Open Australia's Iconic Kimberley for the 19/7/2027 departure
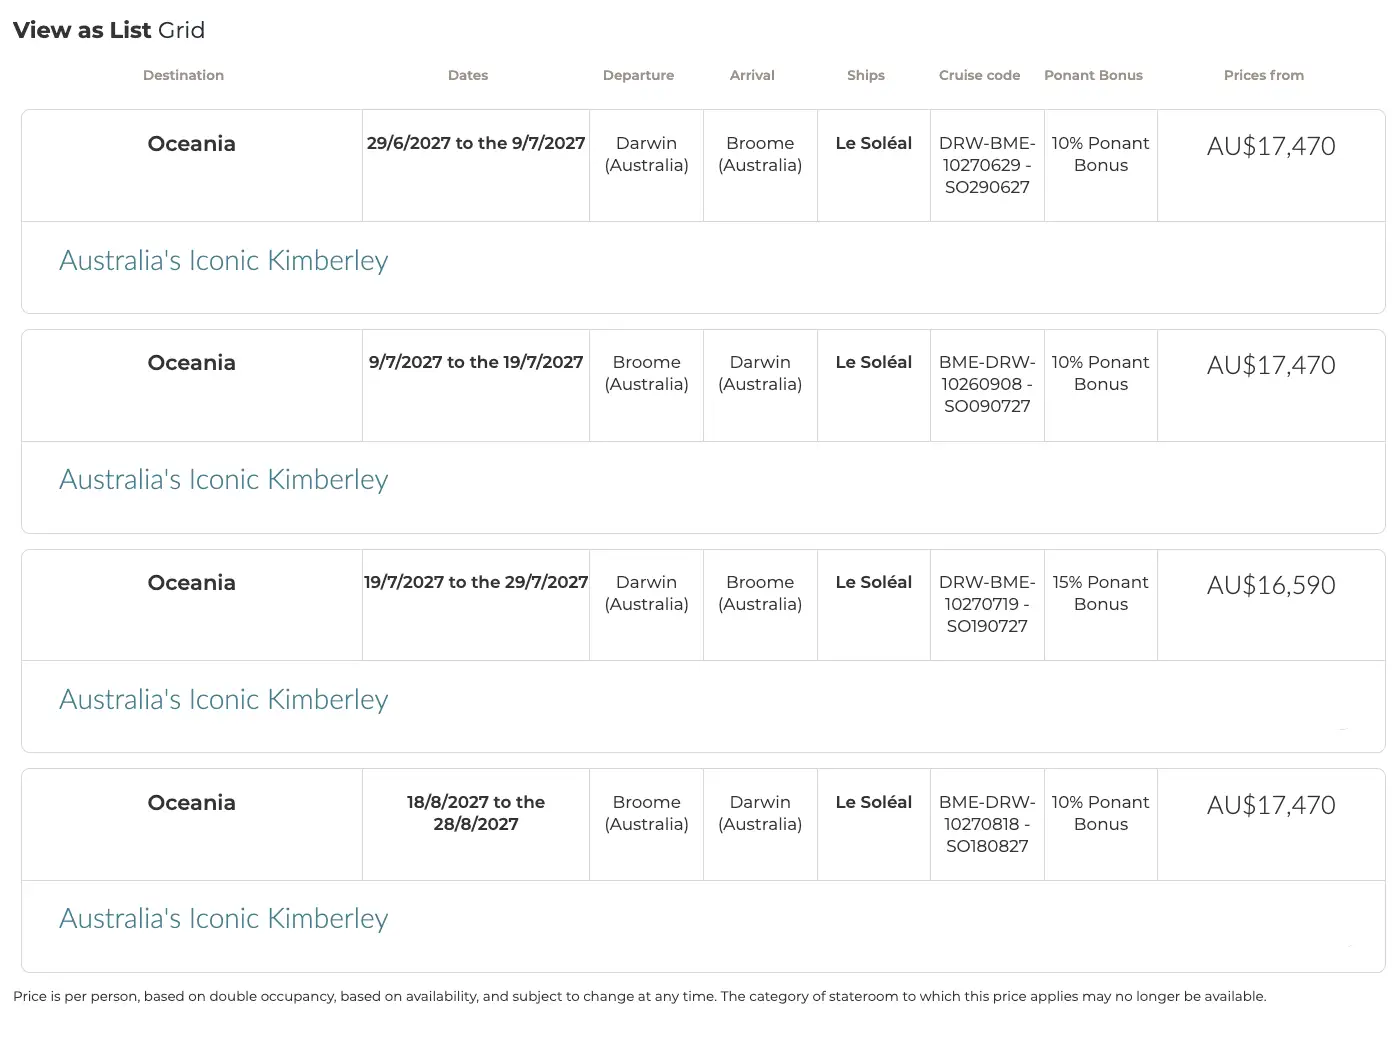The width and height of the screenshot is (1398, 1038). (224, 699)
